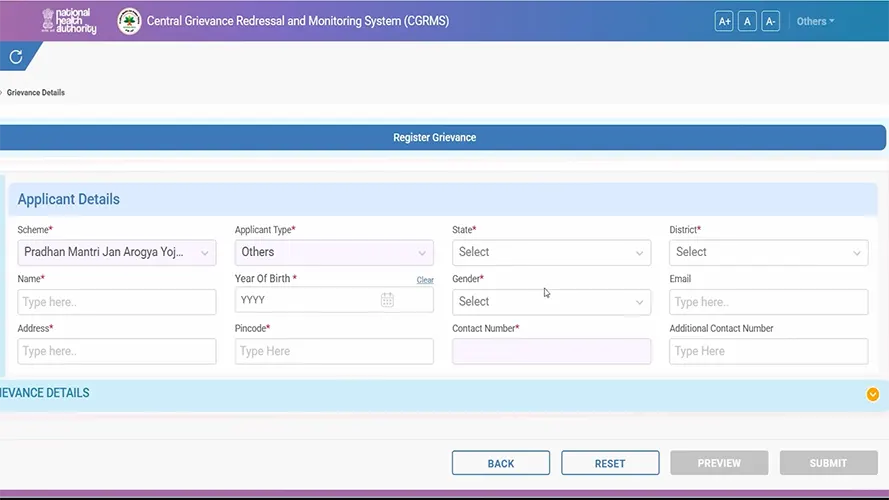Reset font size with the A button
Viewport: 889px width, 500px height.
(747, 22)
